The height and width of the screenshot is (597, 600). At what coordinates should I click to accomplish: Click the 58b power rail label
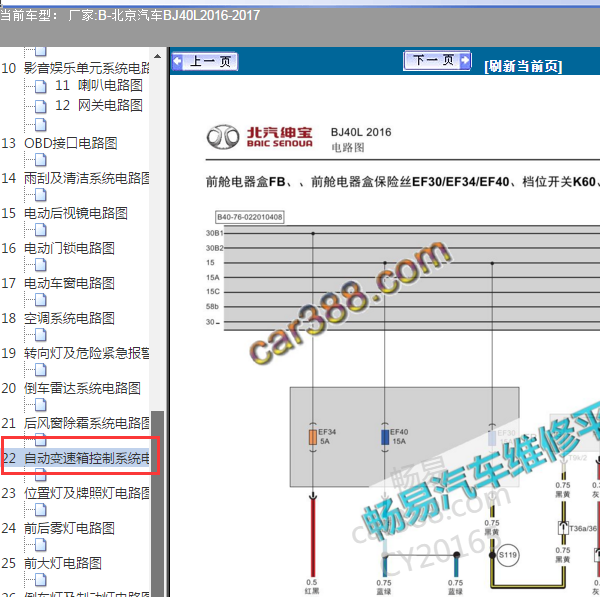(212, 307)
